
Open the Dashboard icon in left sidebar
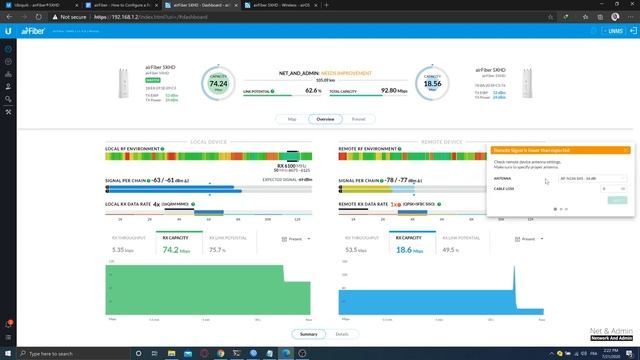coord(8,49)
